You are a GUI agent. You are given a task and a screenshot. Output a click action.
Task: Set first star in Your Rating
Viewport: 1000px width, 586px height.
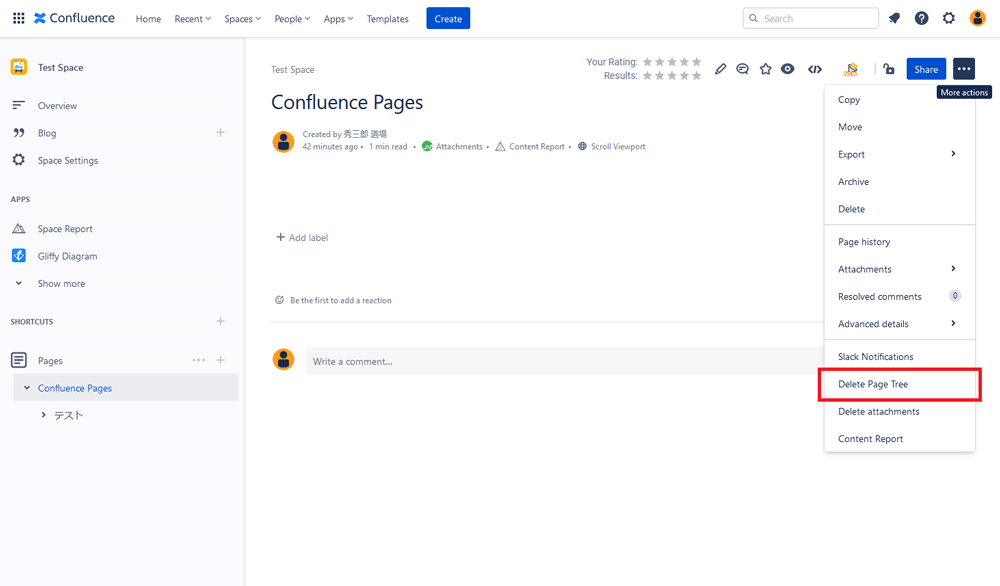point(648,62)
